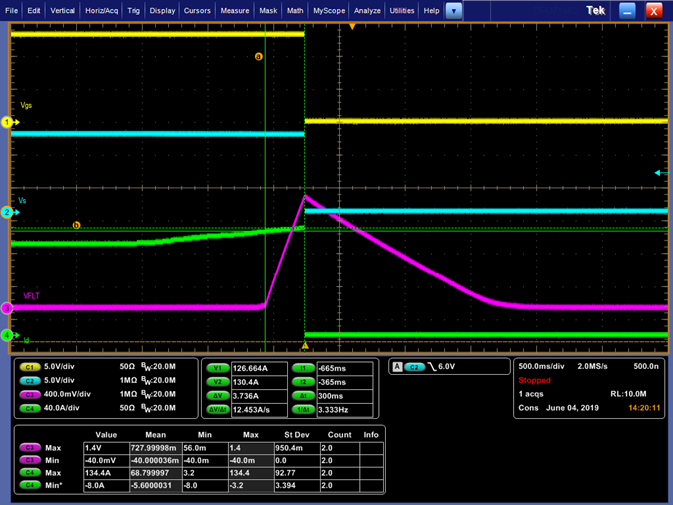Click the C2 trigger source badge
The width and height of the screenshot is (673, 505).
415,367
